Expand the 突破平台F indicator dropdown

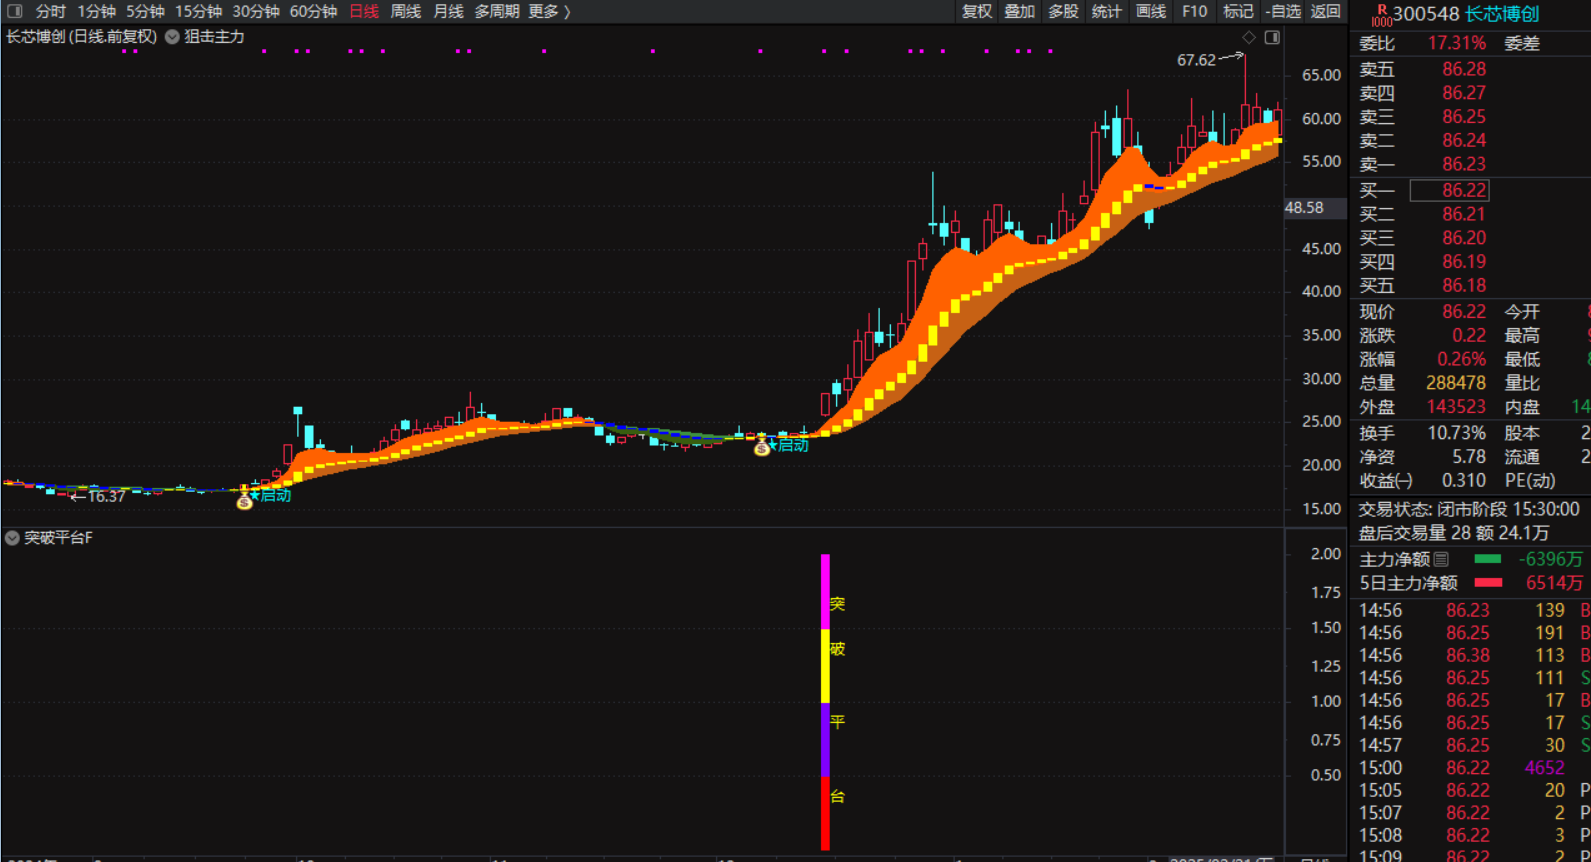(x=12, y=538)
